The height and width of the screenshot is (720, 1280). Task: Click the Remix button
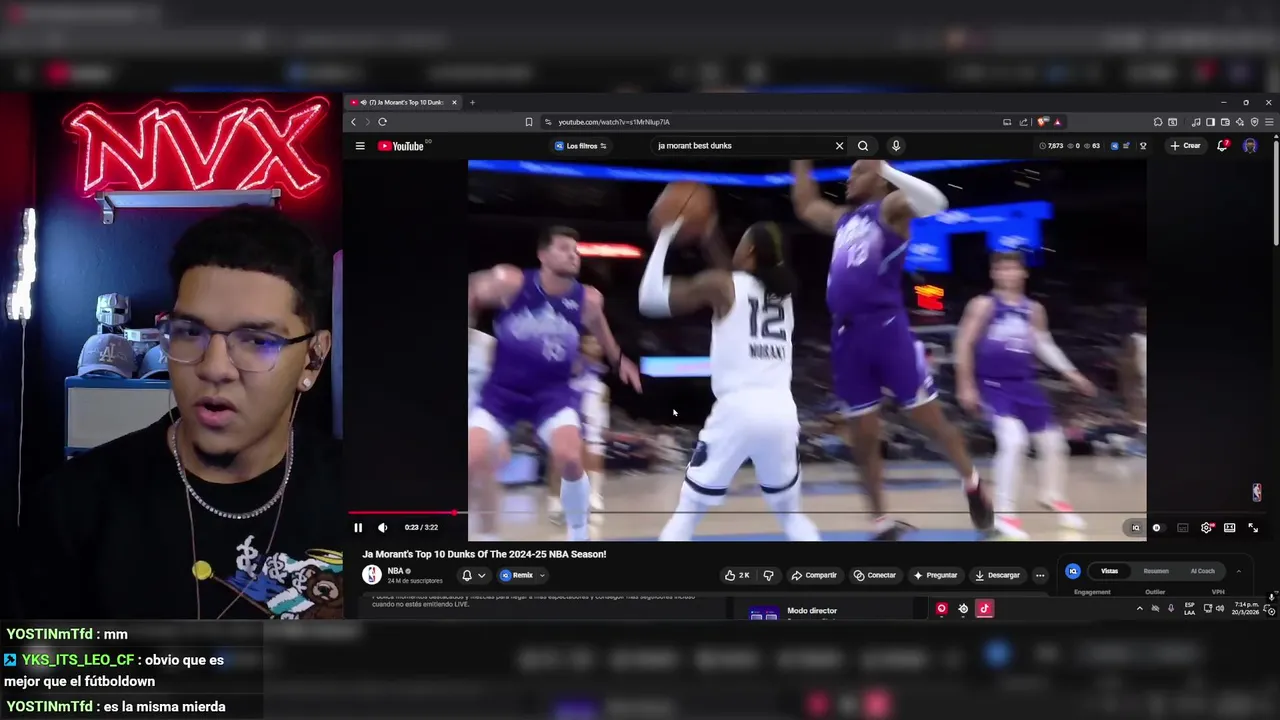tap(517, 575)
